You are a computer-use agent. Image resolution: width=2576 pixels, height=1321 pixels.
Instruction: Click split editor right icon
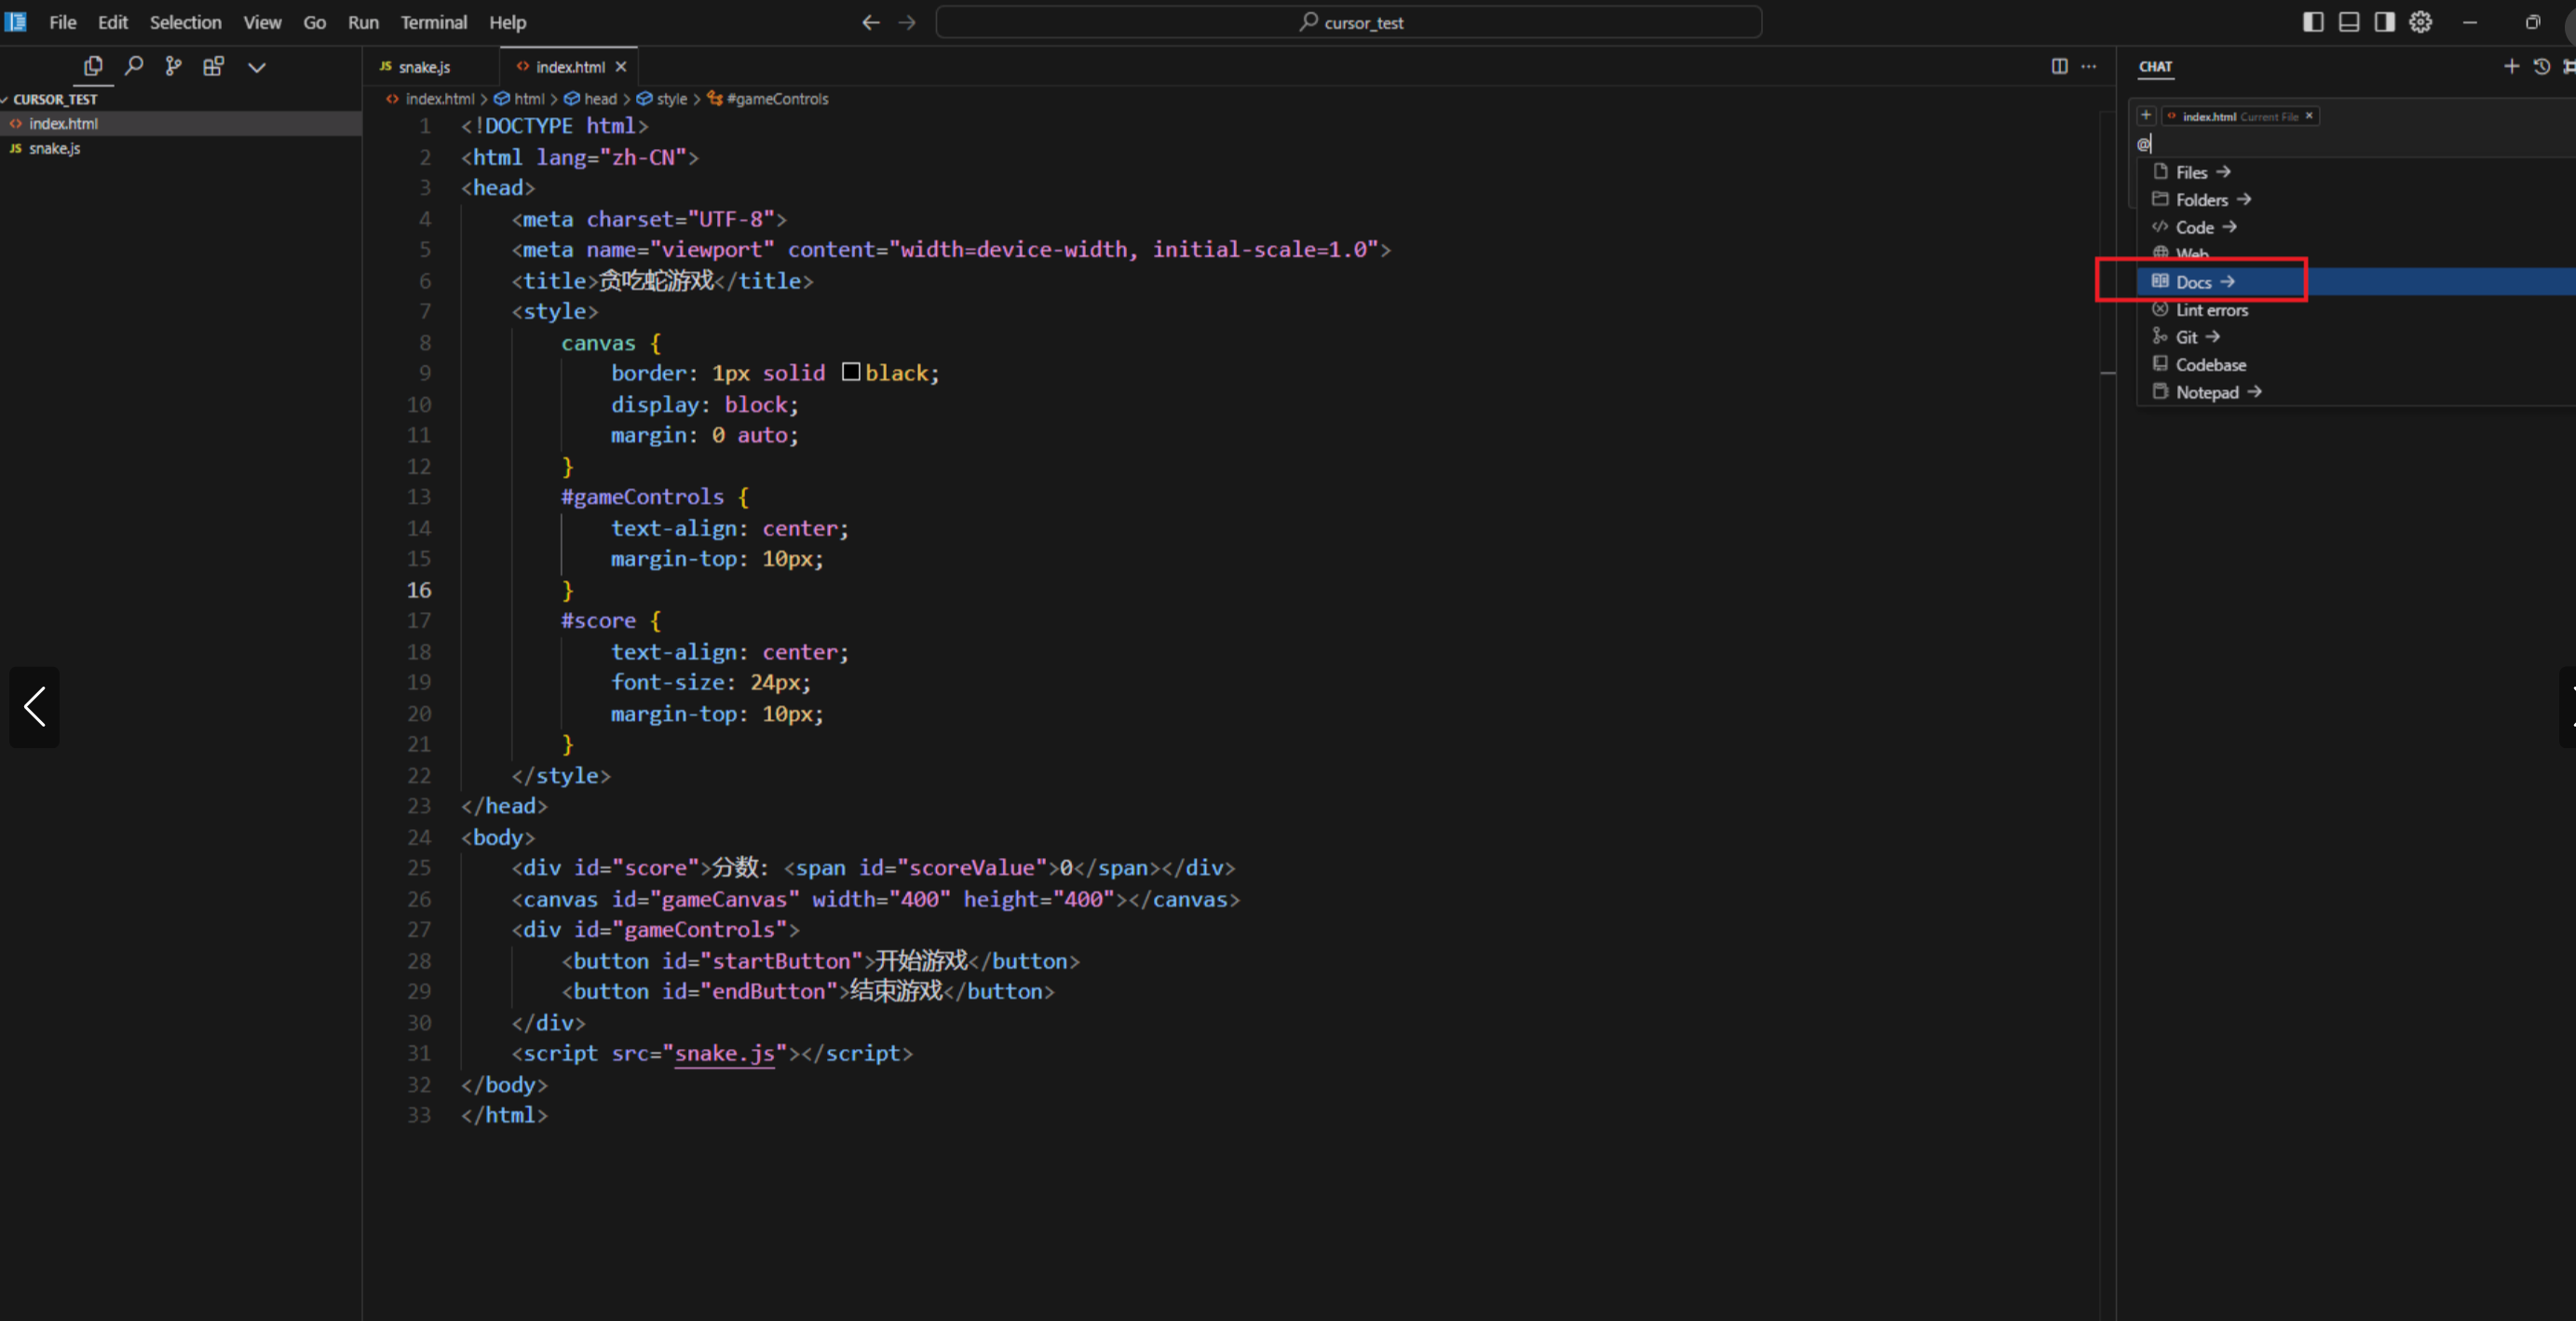coord(2059,66)
